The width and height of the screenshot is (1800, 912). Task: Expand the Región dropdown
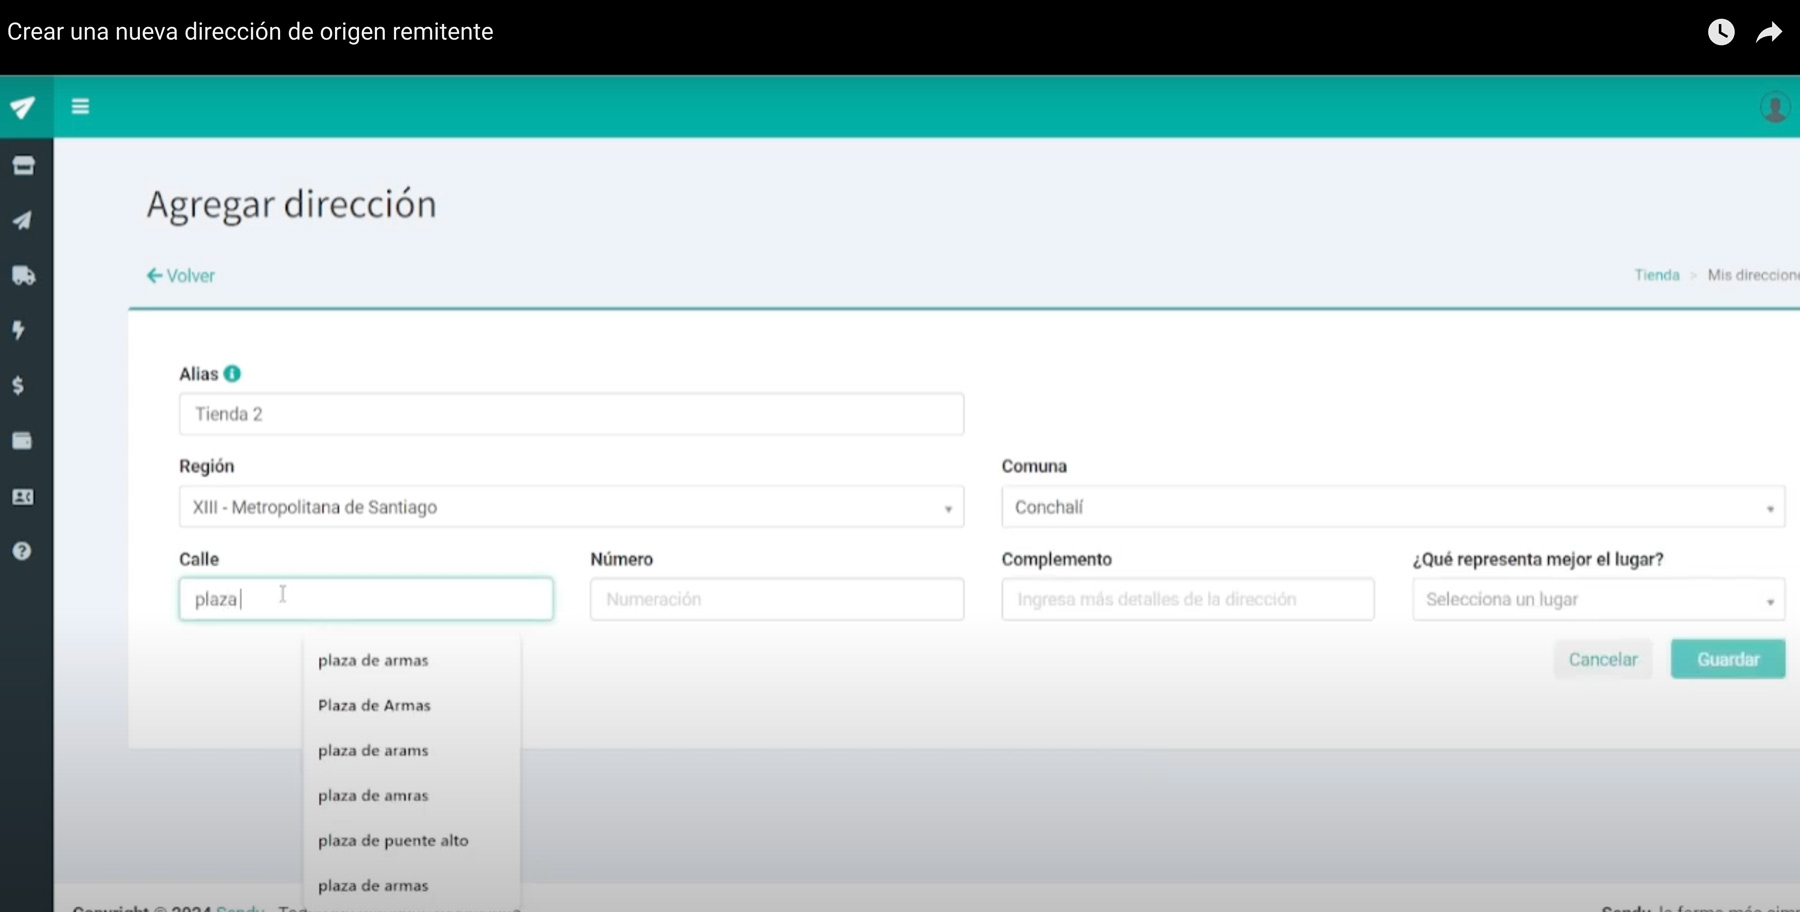coord(571,507)
